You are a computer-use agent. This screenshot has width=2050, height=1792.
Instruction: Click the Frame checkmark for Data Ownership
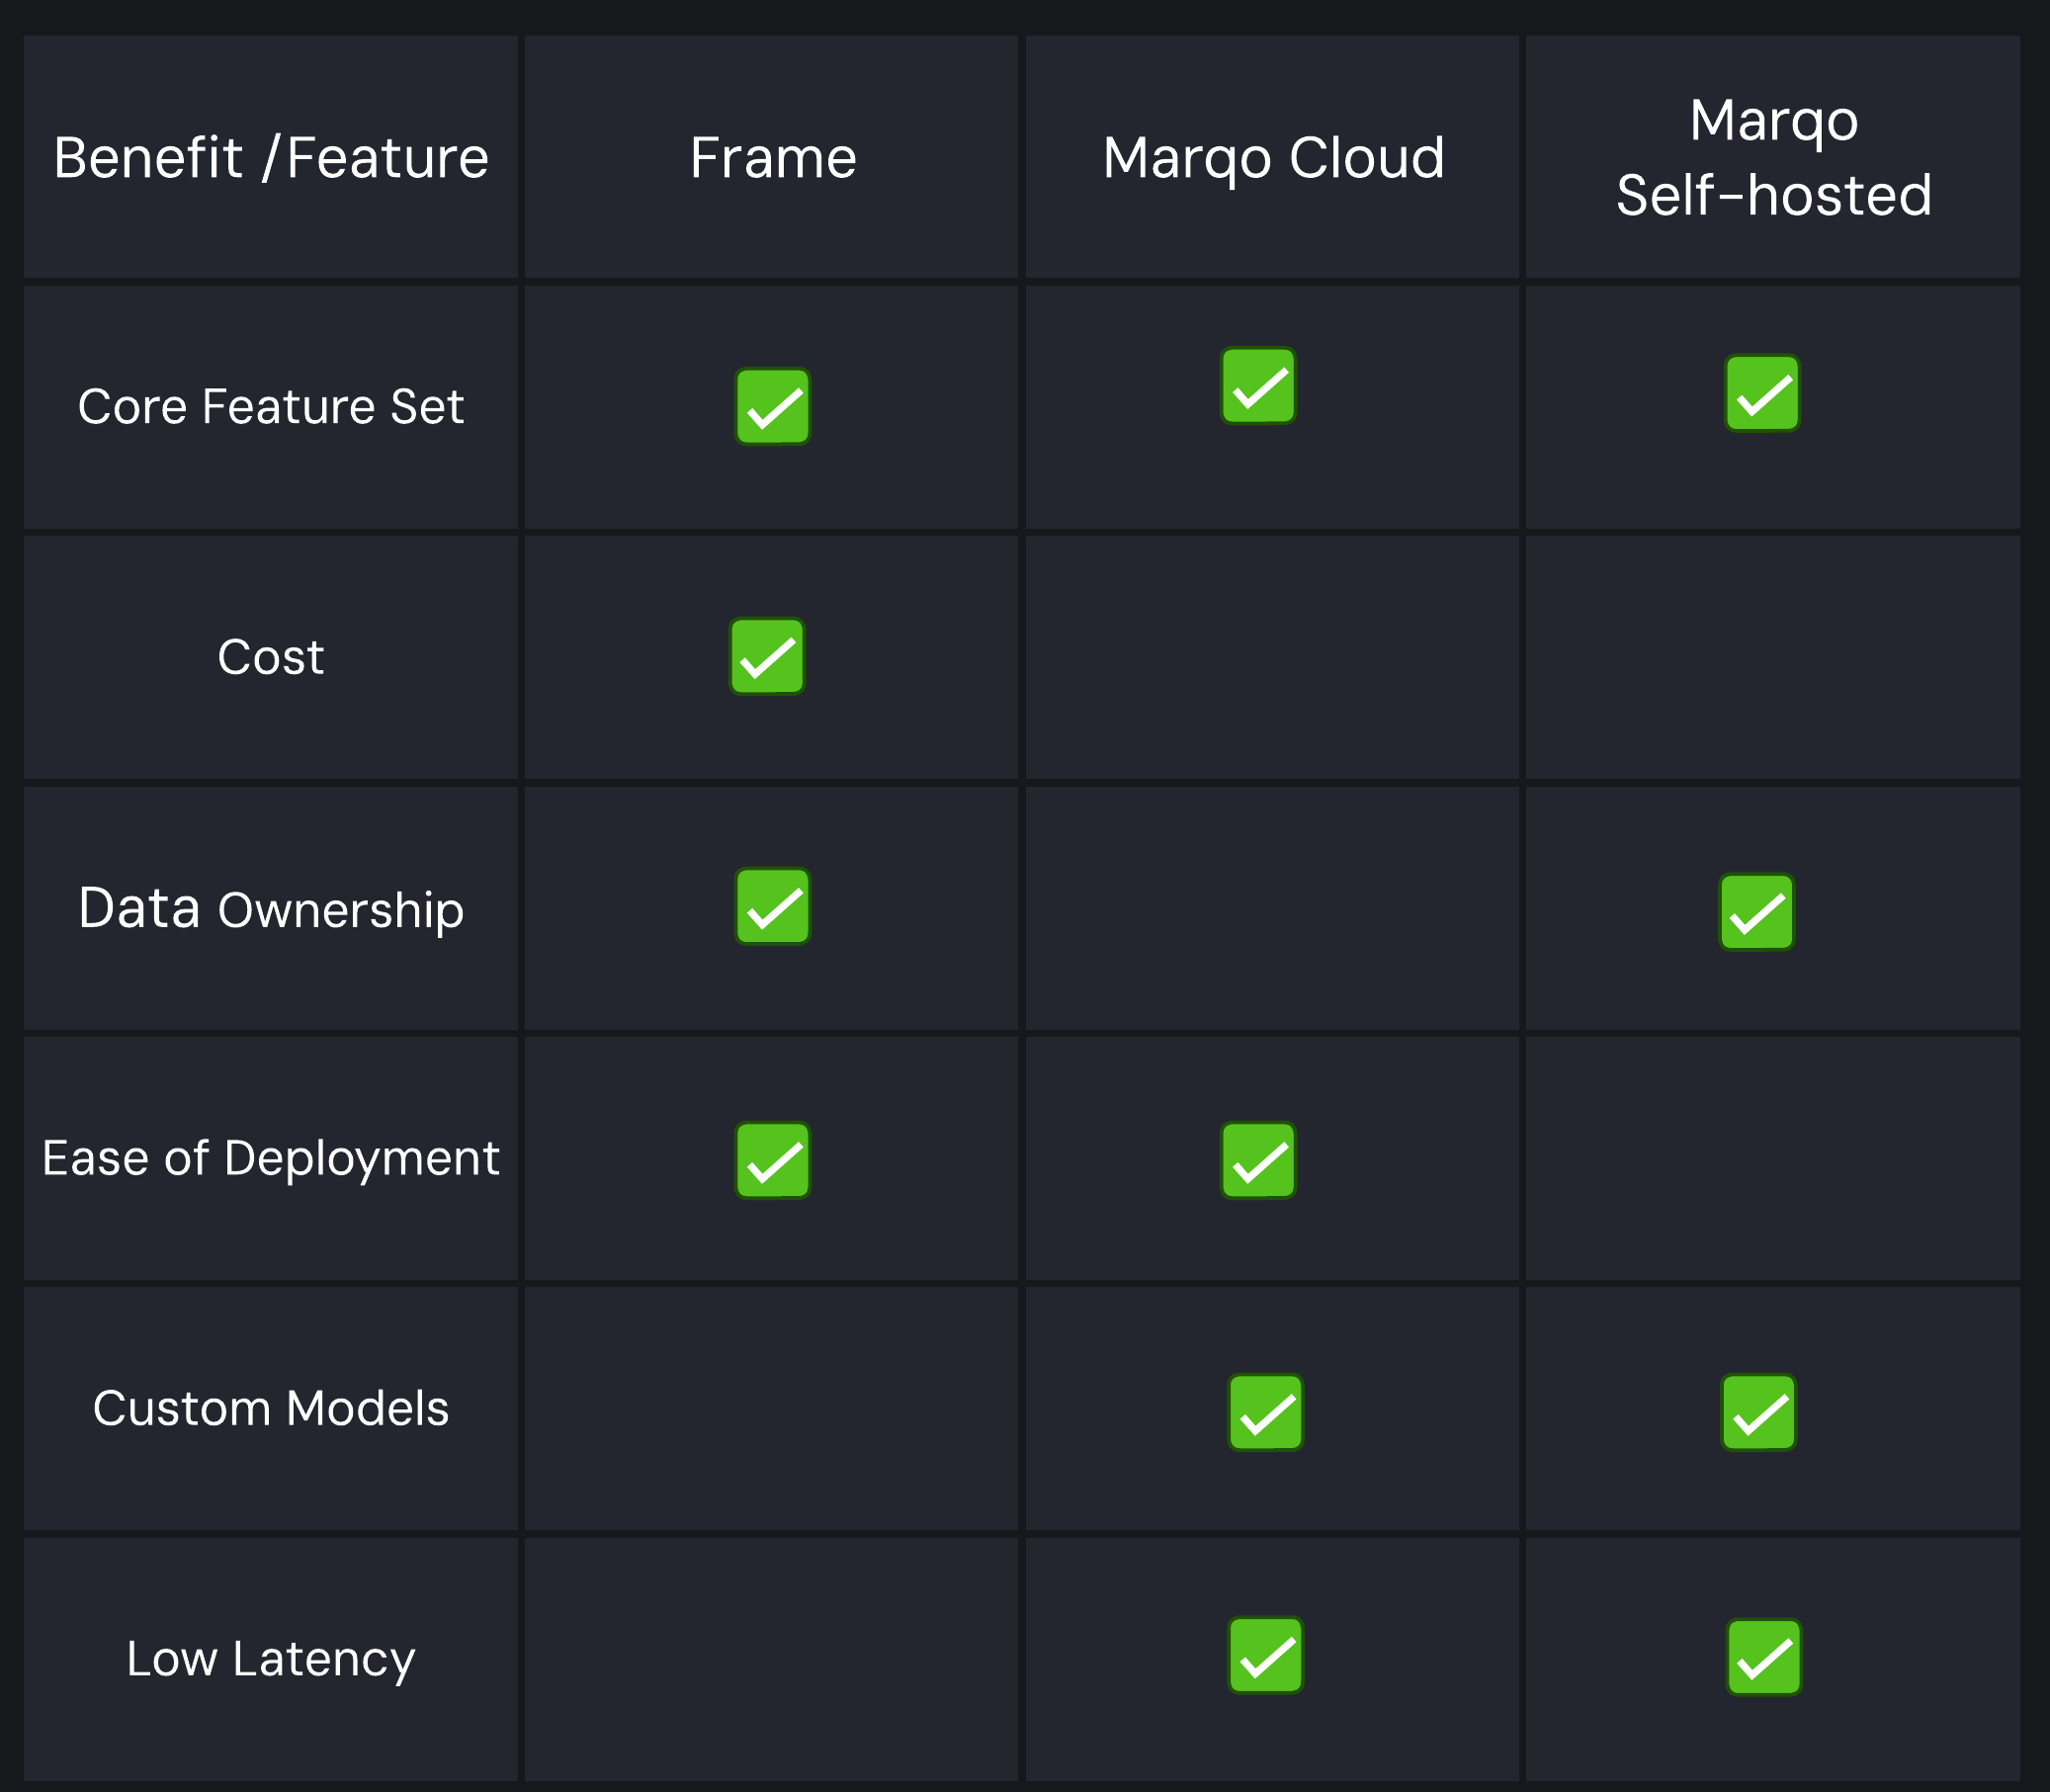coord(772,906)
